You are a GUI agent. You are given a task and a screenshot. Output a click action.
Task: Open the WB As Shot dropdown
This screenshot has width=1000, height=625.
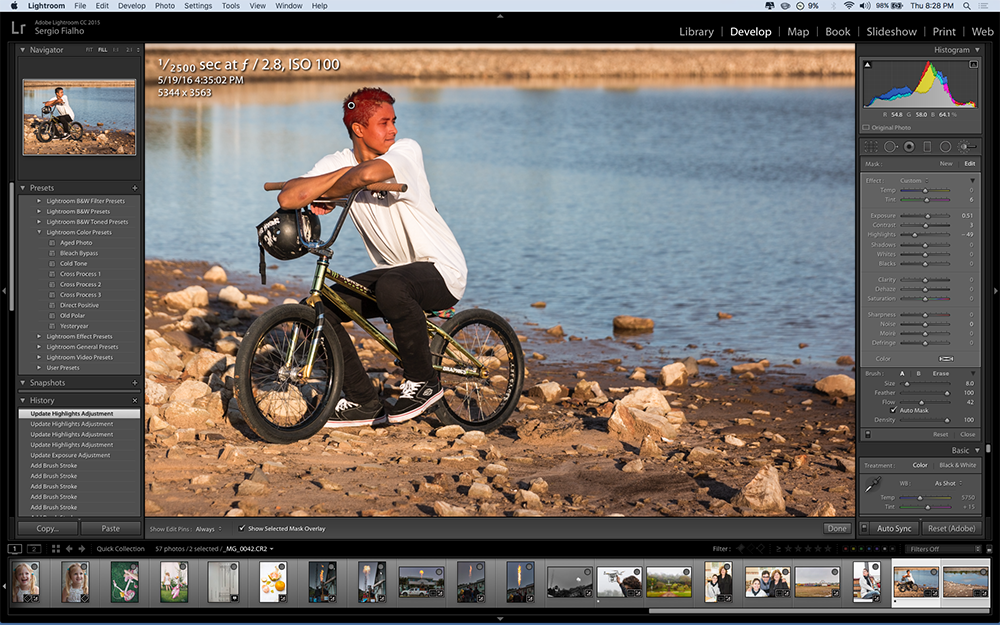(x=947, y=483)
